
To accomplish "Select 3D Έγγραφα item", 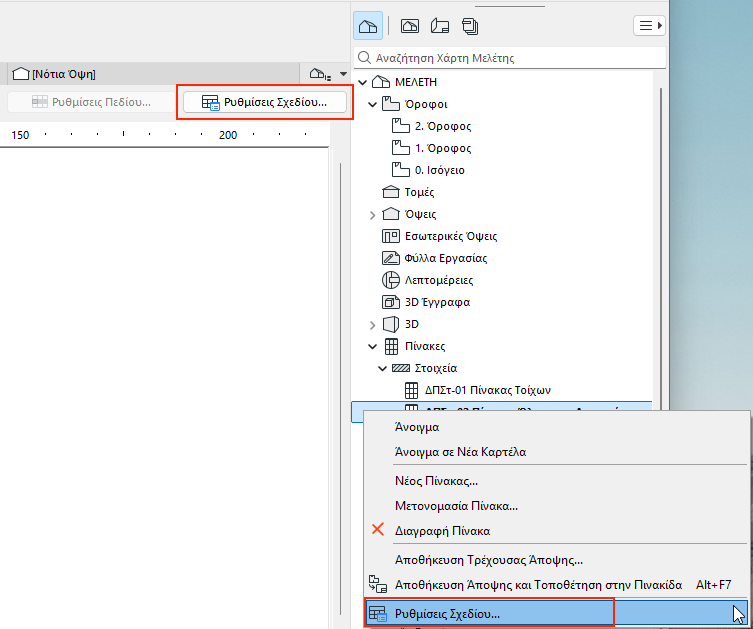I will (437, 302).
